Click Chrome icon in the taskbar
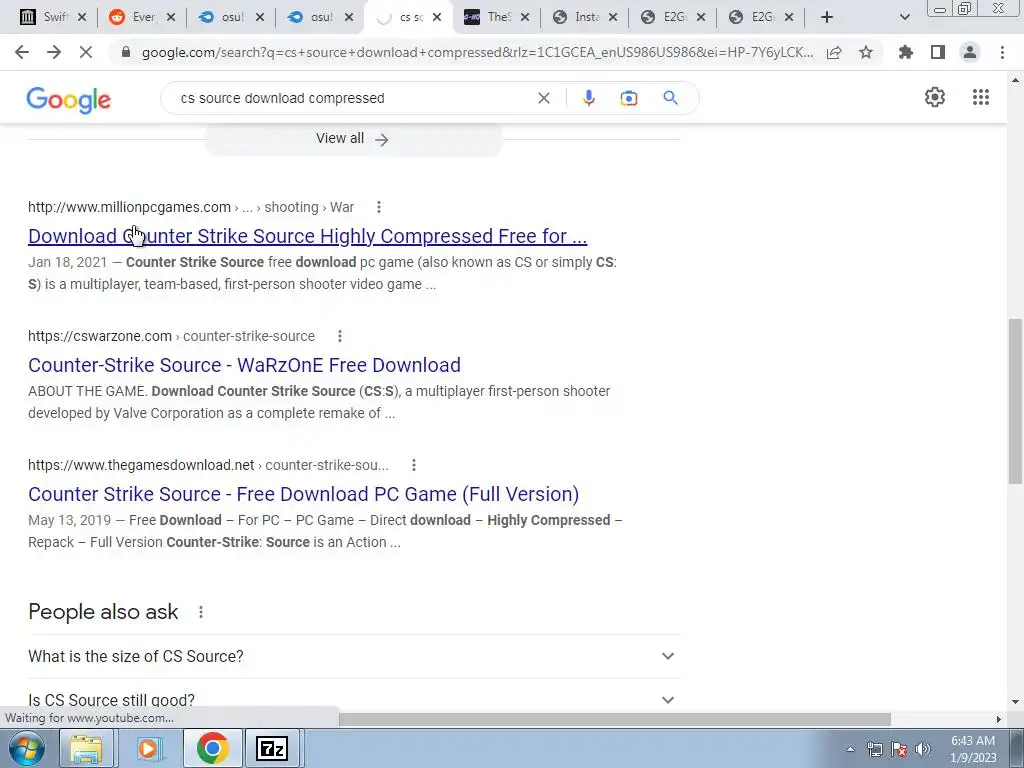The width and height of the screenshot is (1024, 768). pos(212,748)
